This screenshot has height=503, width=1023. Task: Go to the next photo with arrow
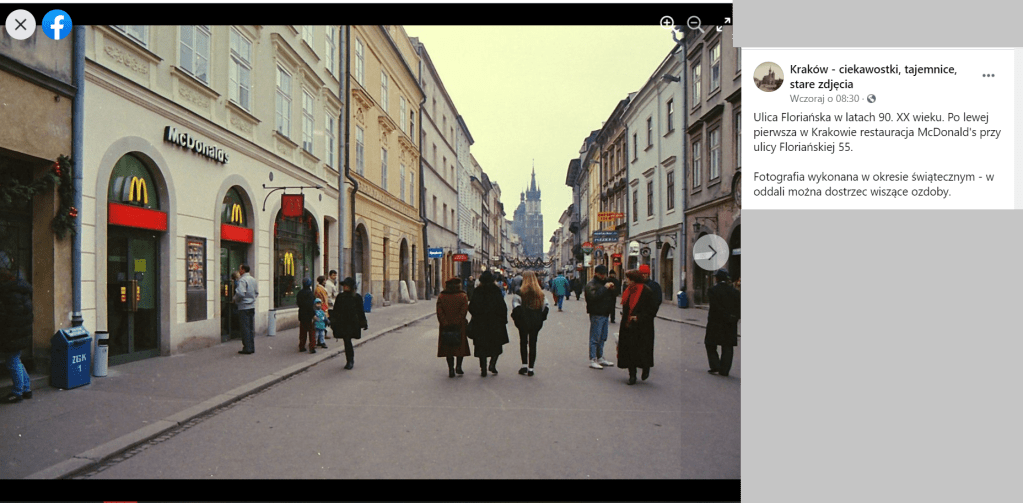(710, 252)
